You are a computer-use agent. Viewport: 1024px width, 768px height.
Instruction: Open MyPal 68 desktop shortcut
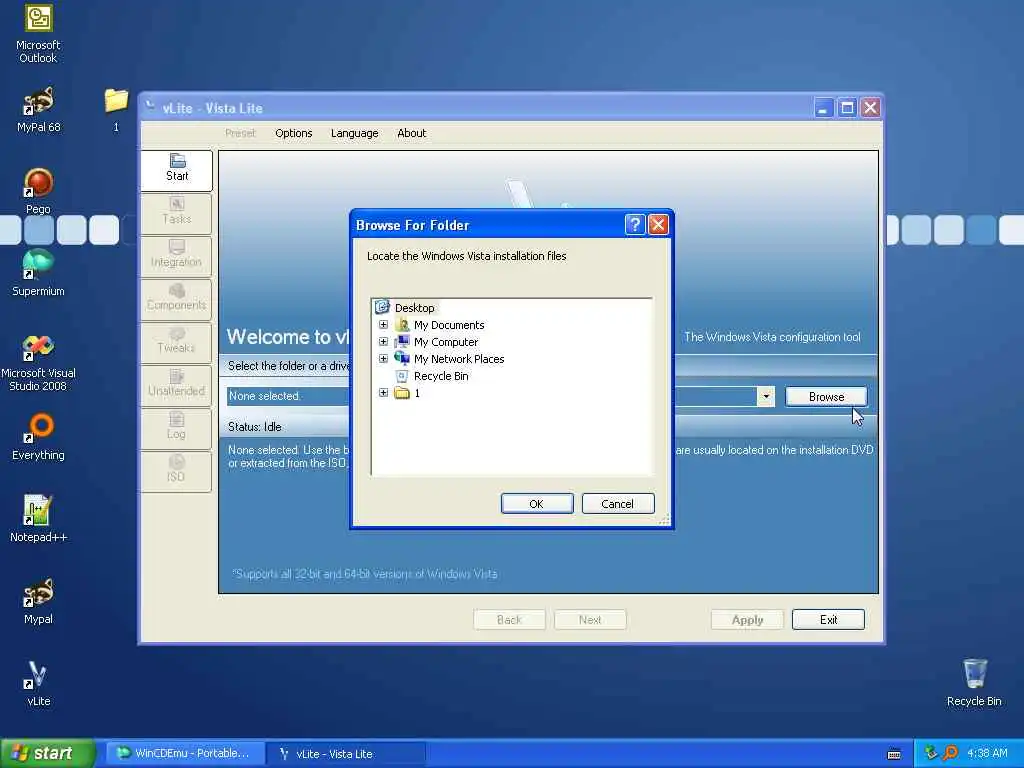(x=38, y=110)
